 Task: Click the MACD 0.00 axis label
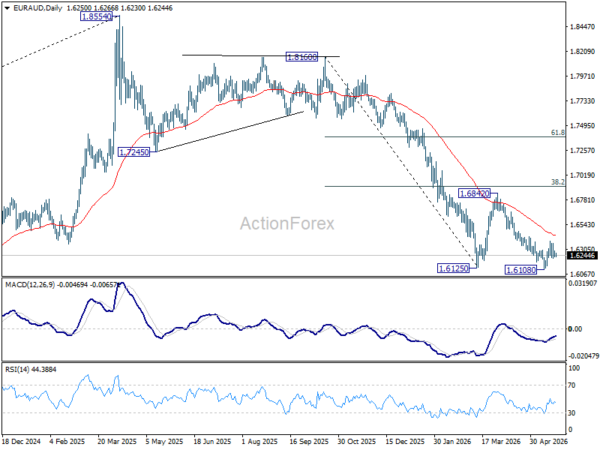point(576,329)
